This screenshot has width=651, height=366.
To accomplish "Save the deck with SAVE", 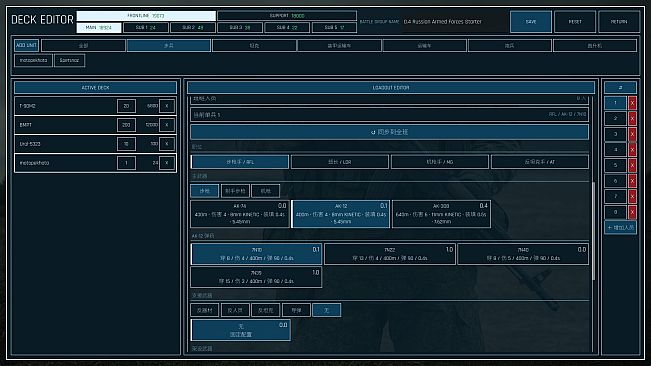I will (x=531, y=22).
